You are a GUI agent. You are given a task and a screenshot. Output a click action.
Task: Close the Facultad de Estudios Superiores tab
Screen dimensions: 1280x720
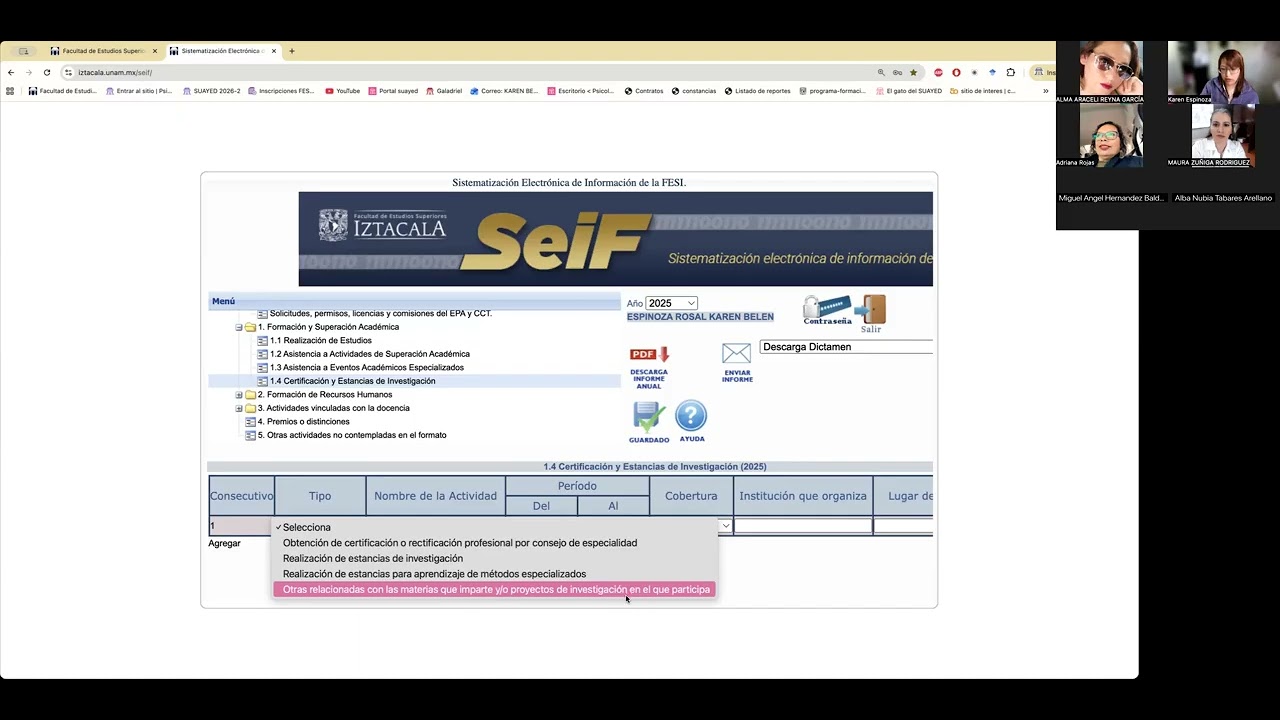point(155,51)
